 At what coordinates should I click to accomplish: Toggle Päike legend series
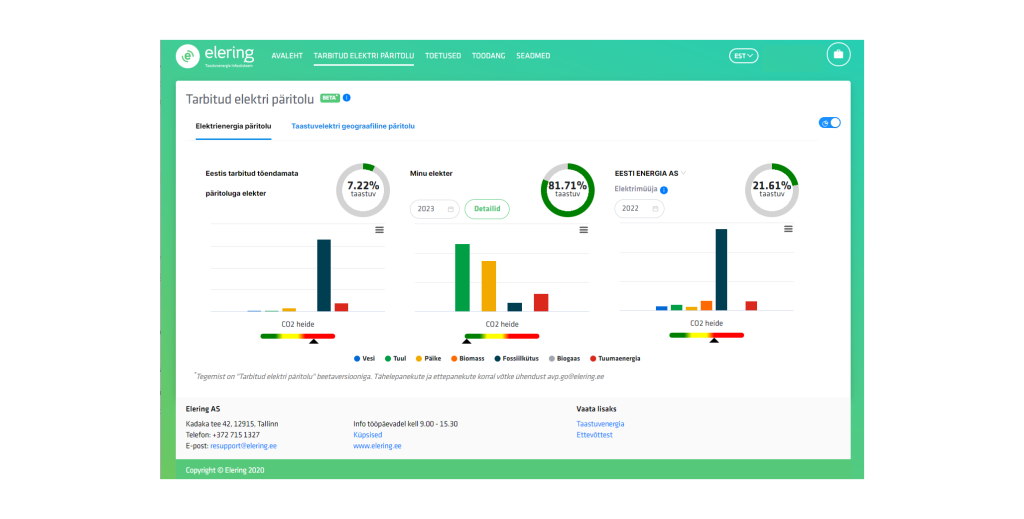428,358
